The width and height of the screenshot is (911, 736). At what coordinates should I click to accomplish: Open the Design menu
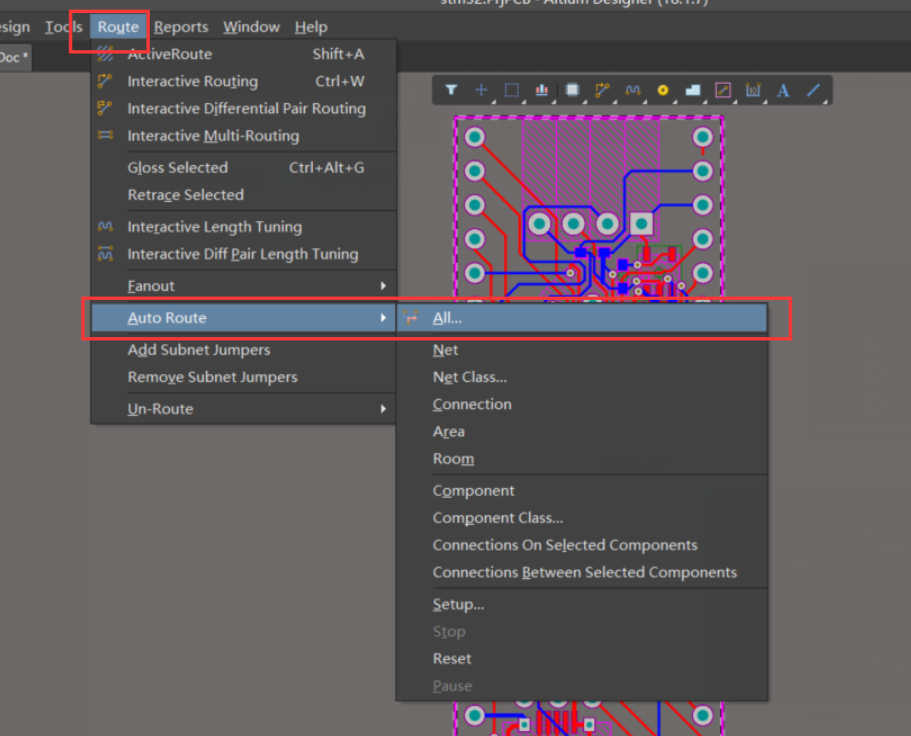14,27
